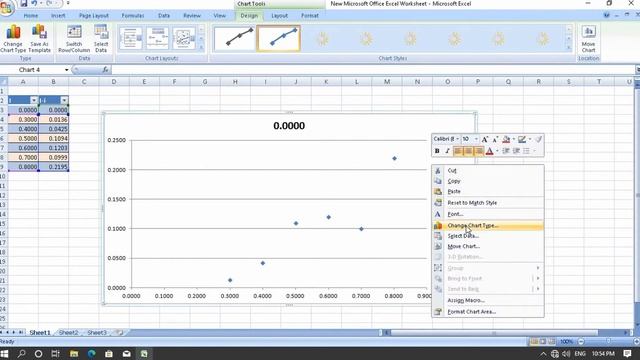Click the chart title 0.0000
The width and height of the screenshot is (640, 360).
(289, 126)
